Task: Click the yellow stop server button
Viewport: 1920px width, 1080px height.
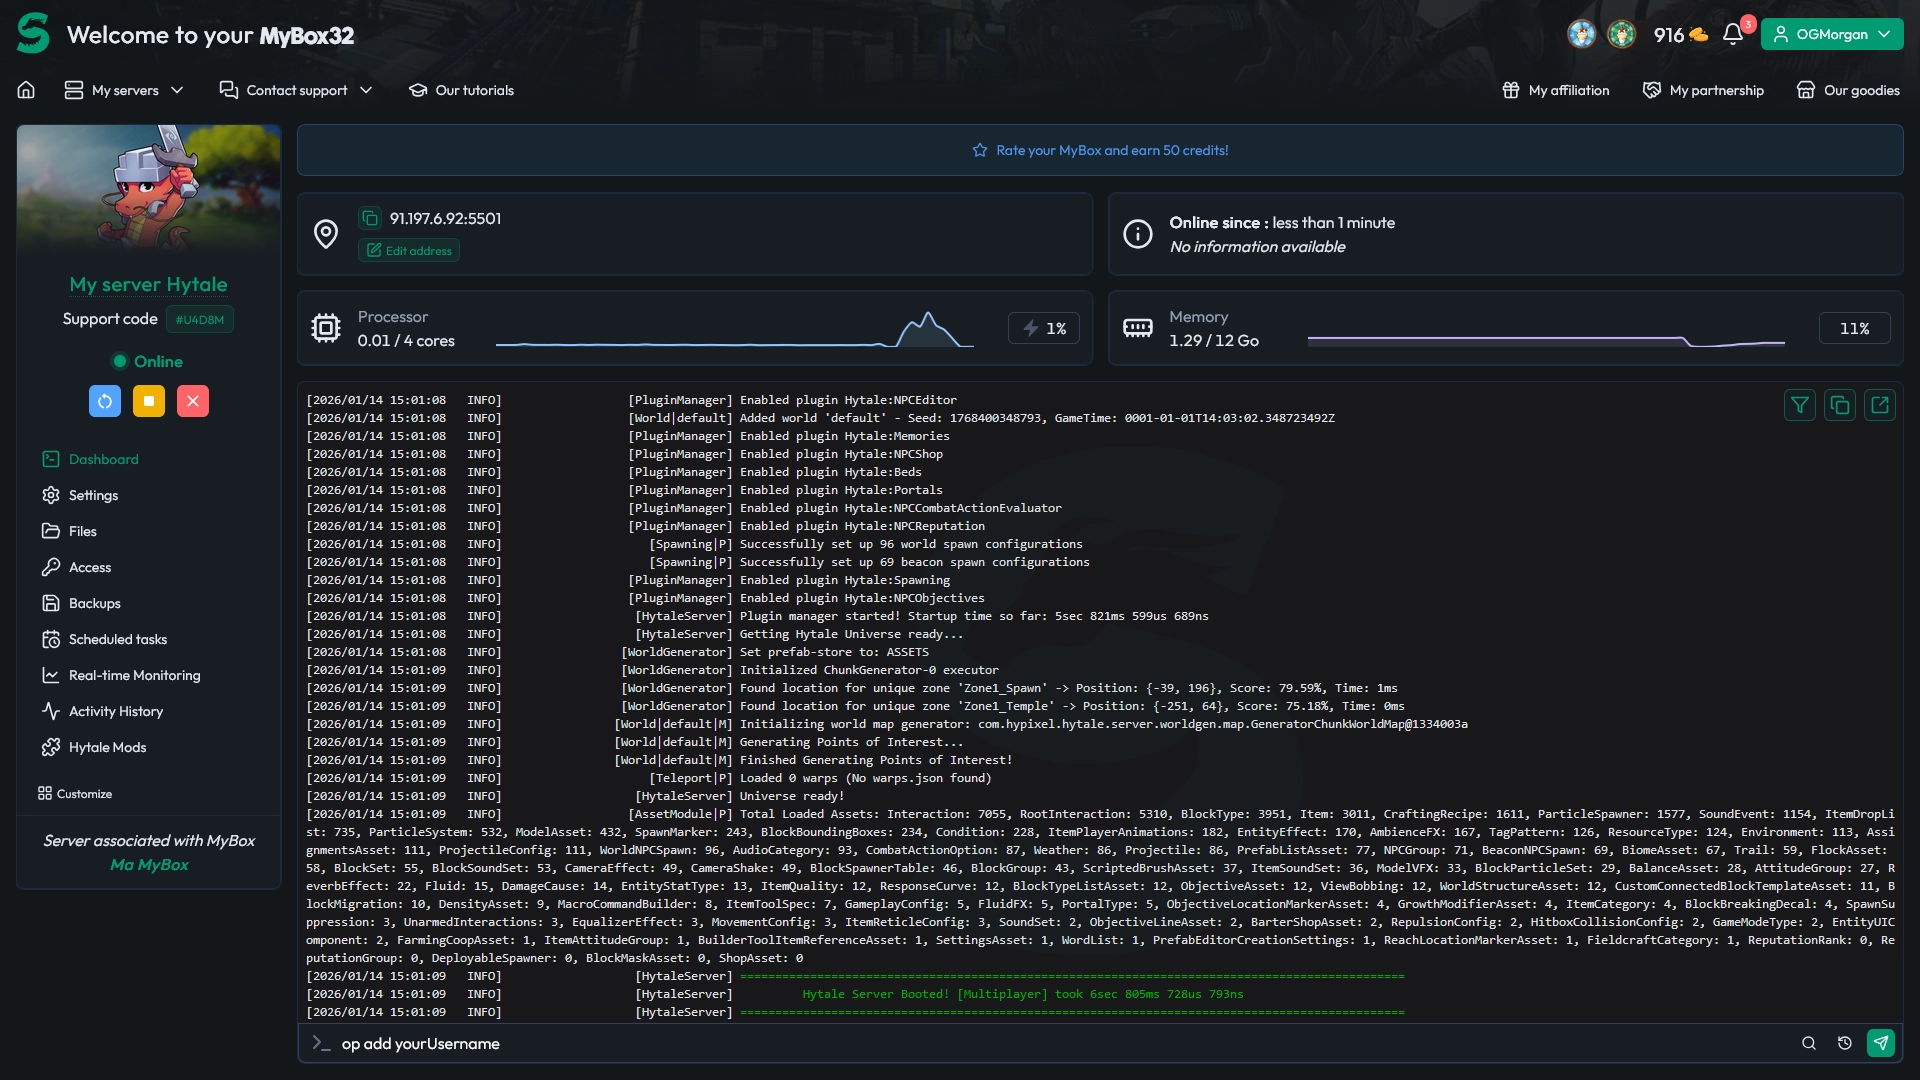Action: pyautogui.click(x=149, y=401)
